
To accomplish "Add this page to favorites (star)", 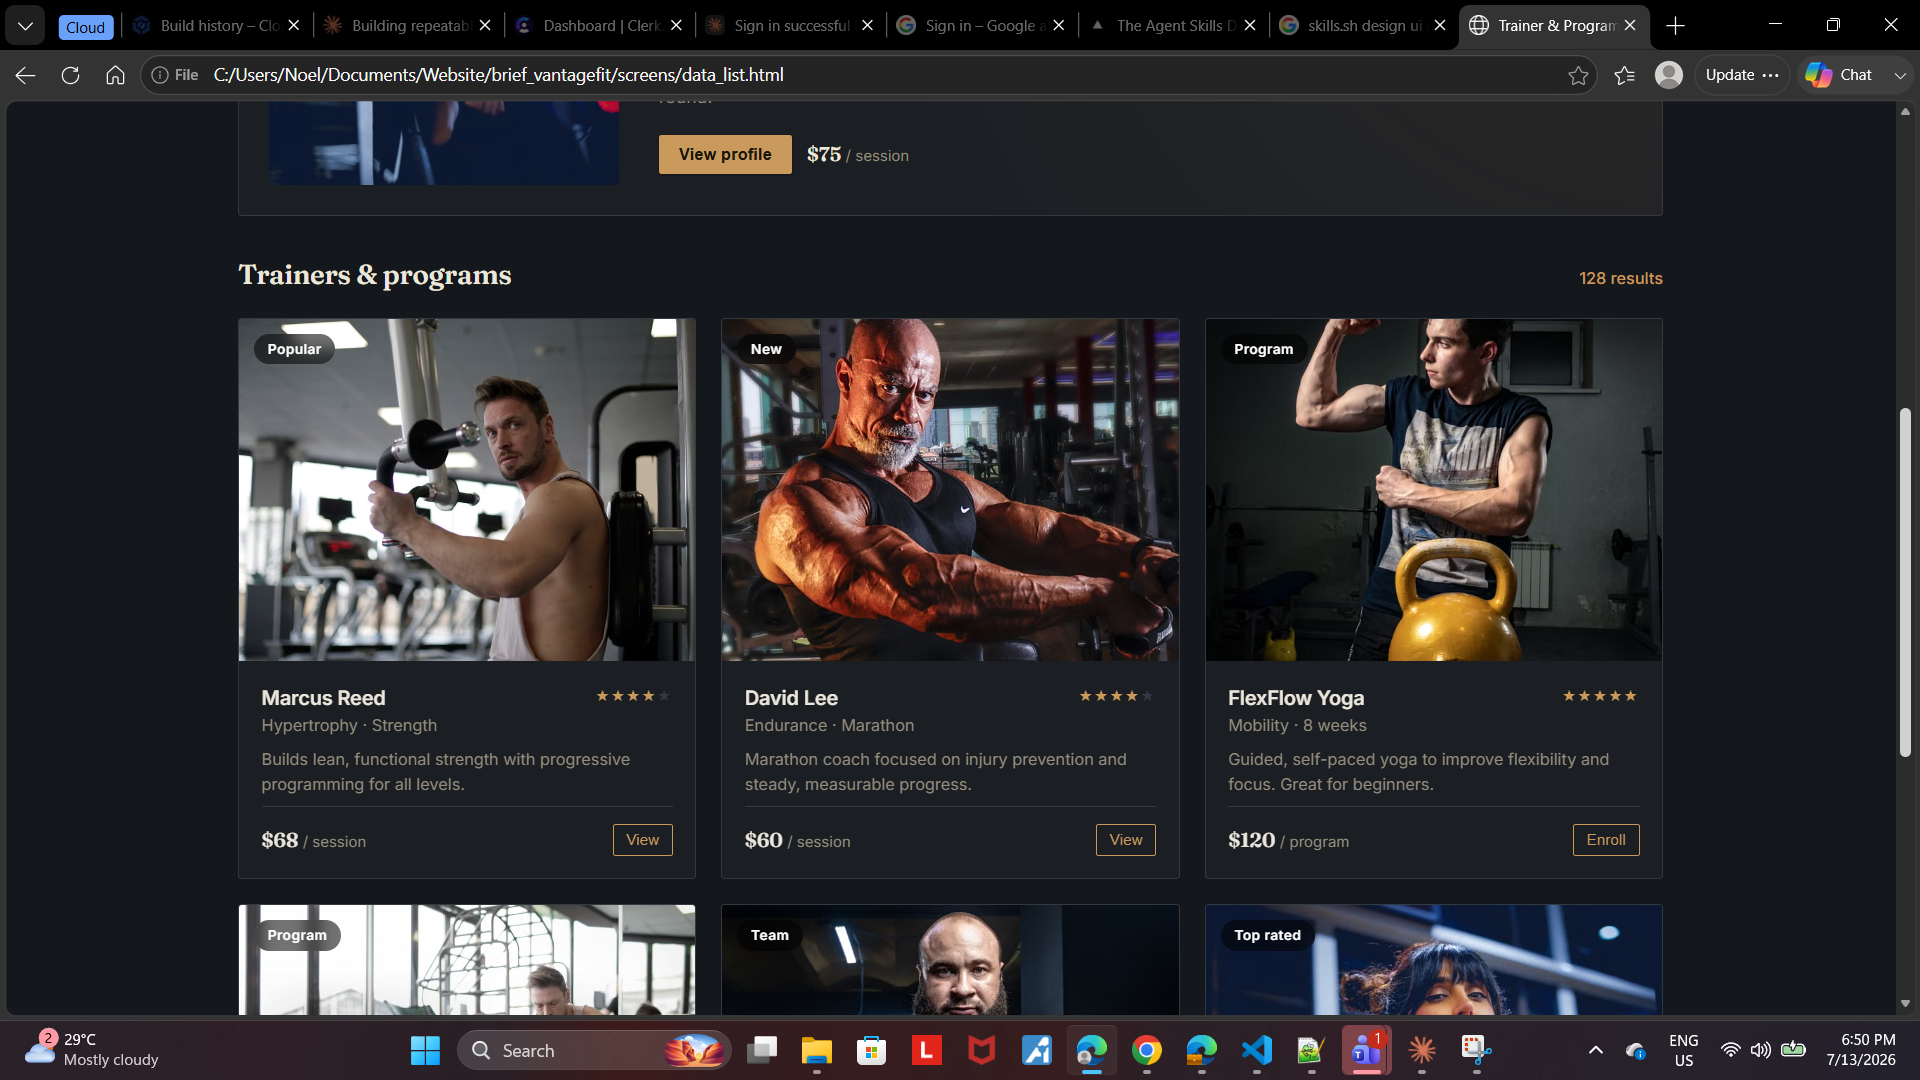I will coord(1578,75).
